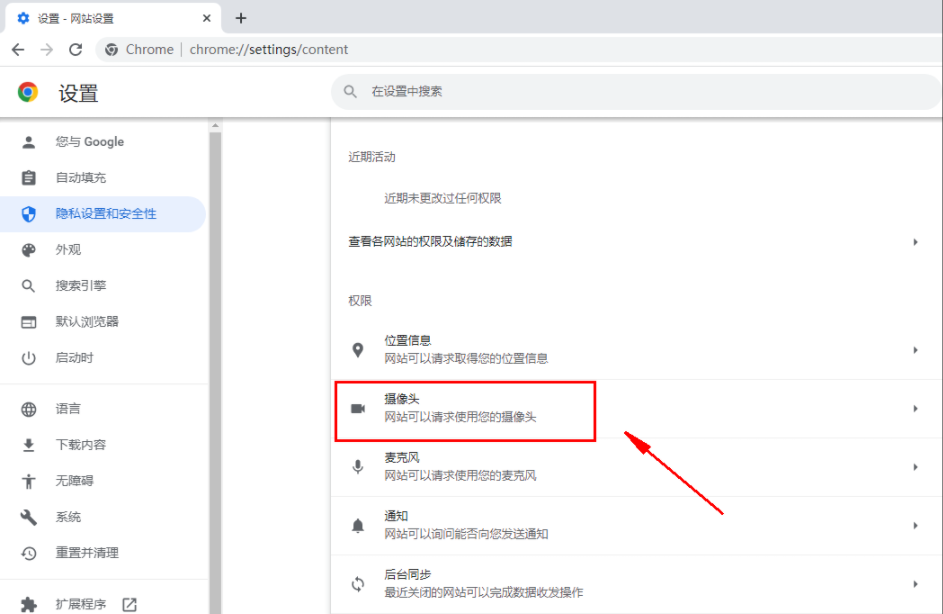Expand the 位置信息 row arrow
This screenshot has height=614, width=943.
914,350
